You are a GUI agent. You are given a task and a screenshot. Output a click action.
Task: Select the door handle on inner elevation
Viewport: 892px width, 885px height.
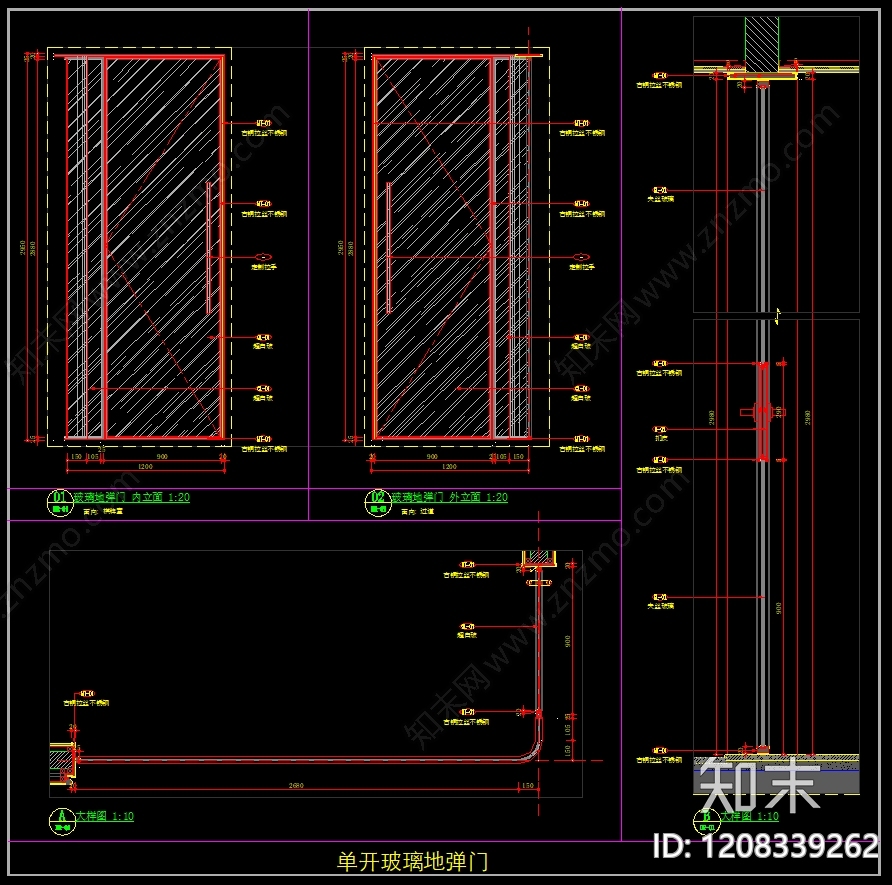pos(209,248)
